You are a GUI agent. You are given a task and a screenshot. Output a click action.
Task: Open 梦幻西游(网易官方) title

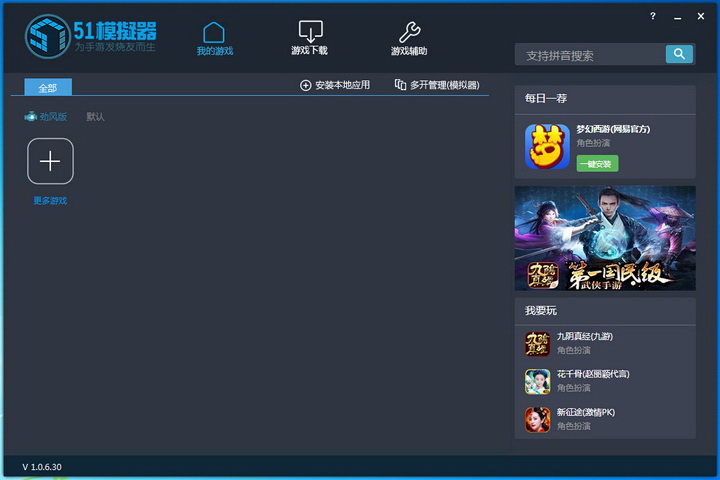pyautogui.click(x=613, y=129)
